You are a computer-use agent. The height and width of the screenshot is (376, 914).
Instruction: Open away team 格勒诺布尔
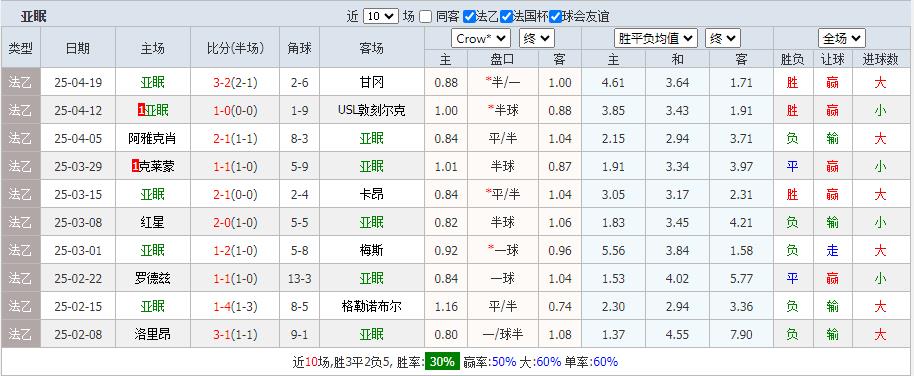[x=372, y=307]
